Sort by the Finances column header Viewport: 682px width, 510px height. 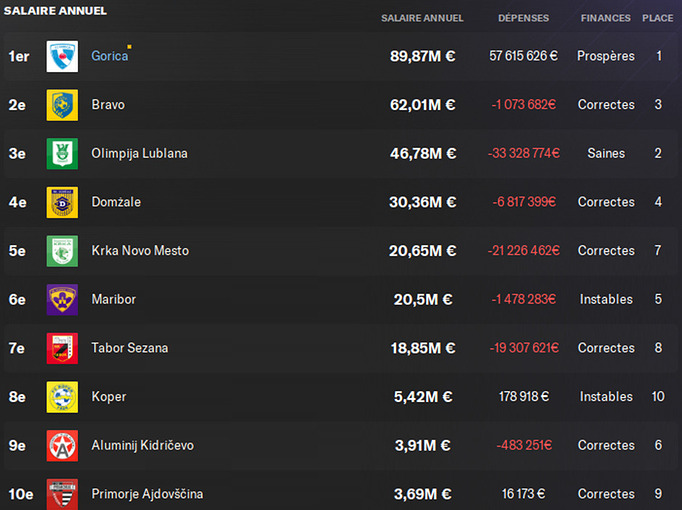pyautogui.click(x=605, y=18)
